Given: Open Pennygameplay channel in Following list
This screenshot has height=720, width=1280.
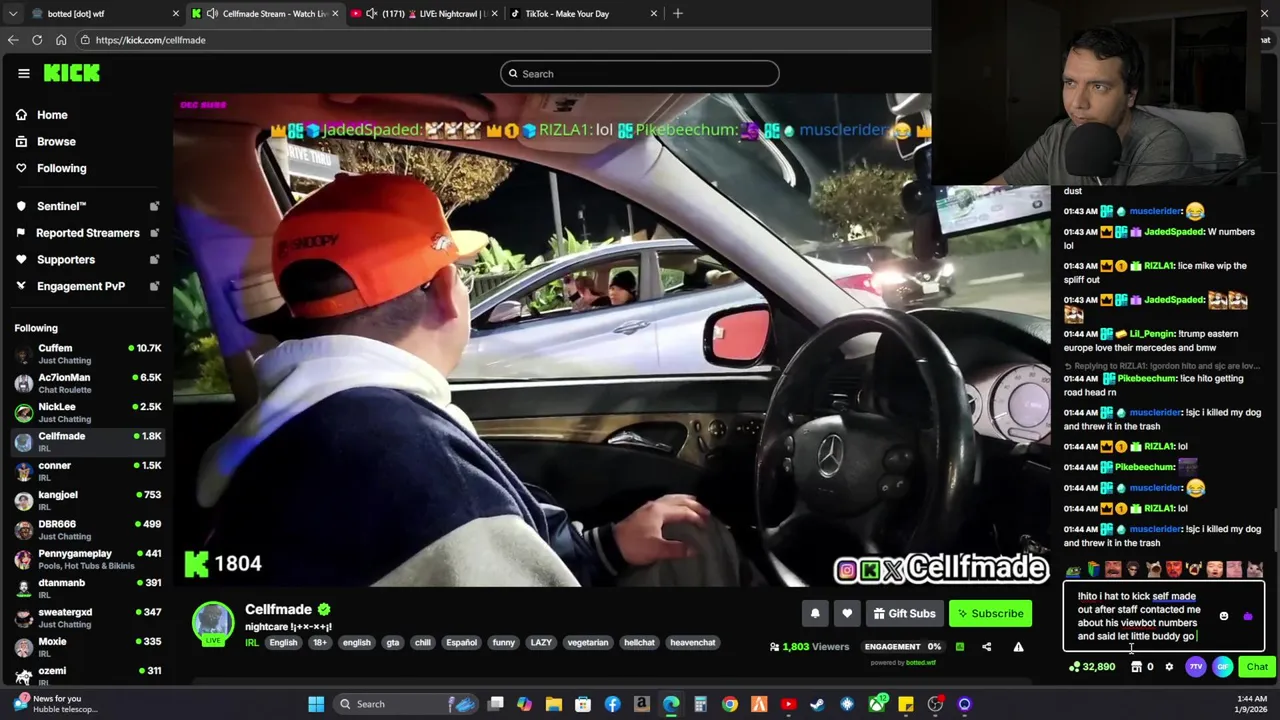Looking at the screenshot, I should tap(88, 559).
